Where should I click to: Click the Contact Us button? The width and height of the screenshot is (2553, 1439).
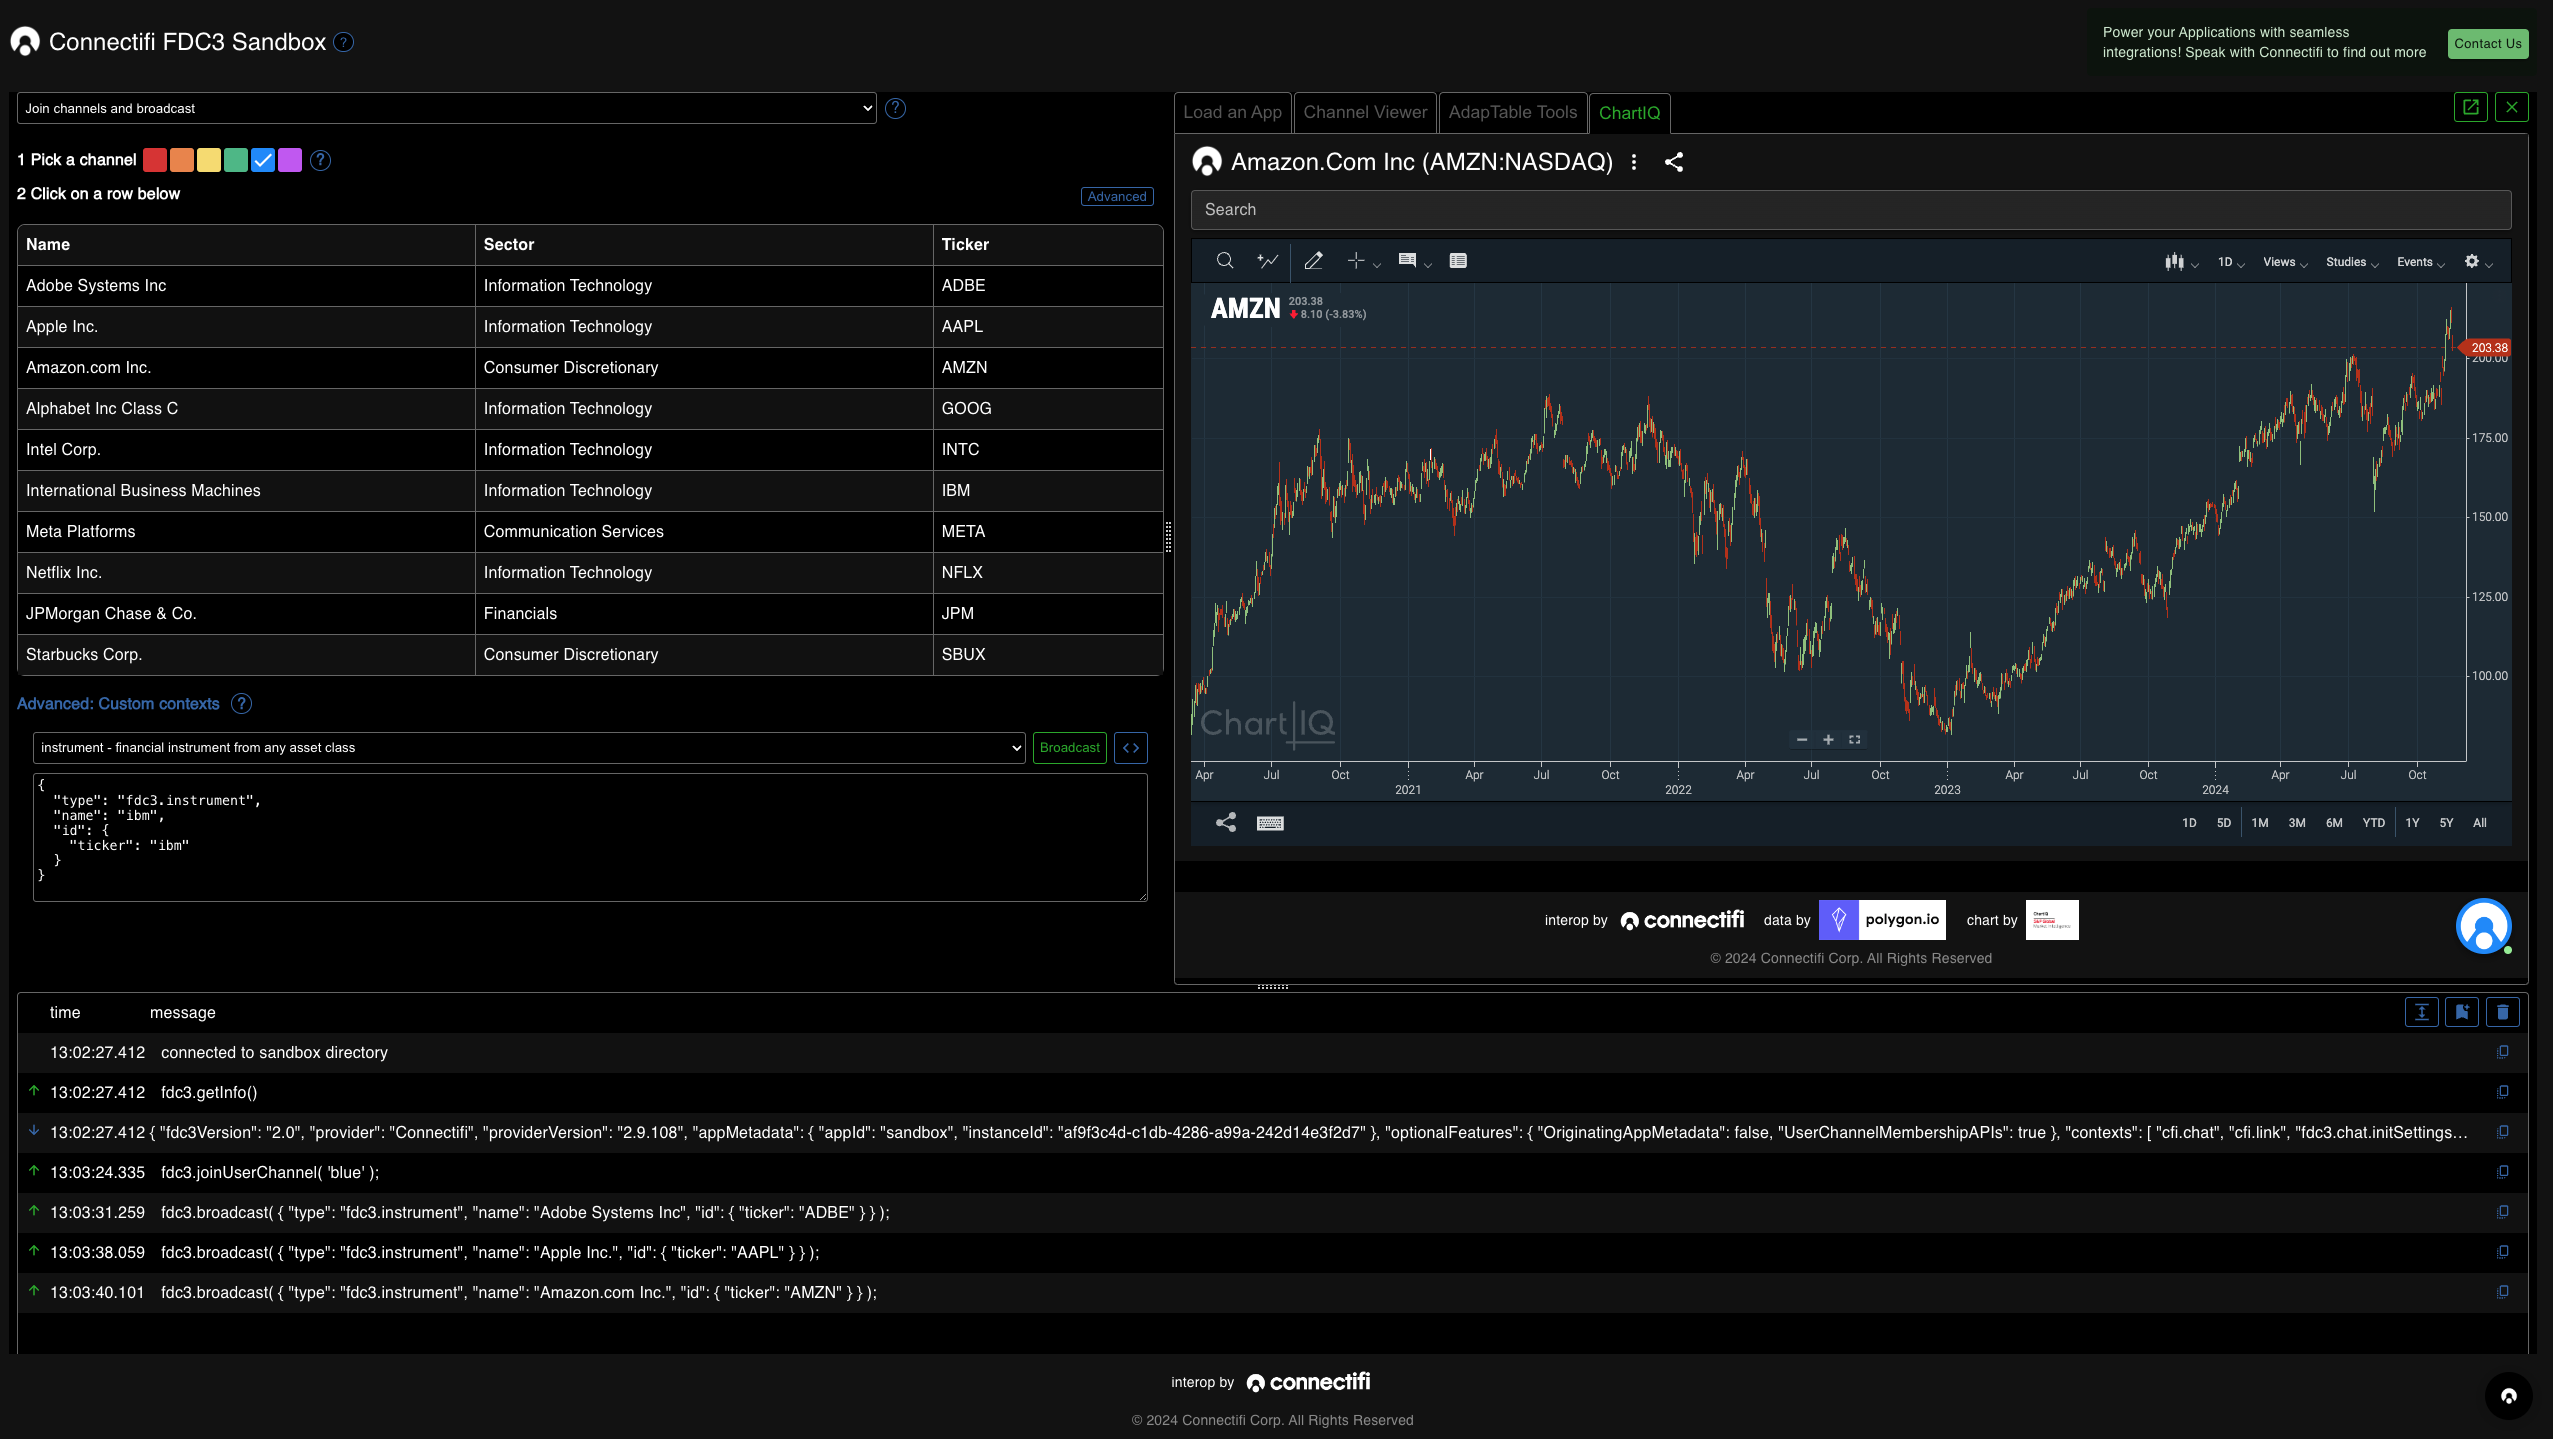coord(2488,44)
